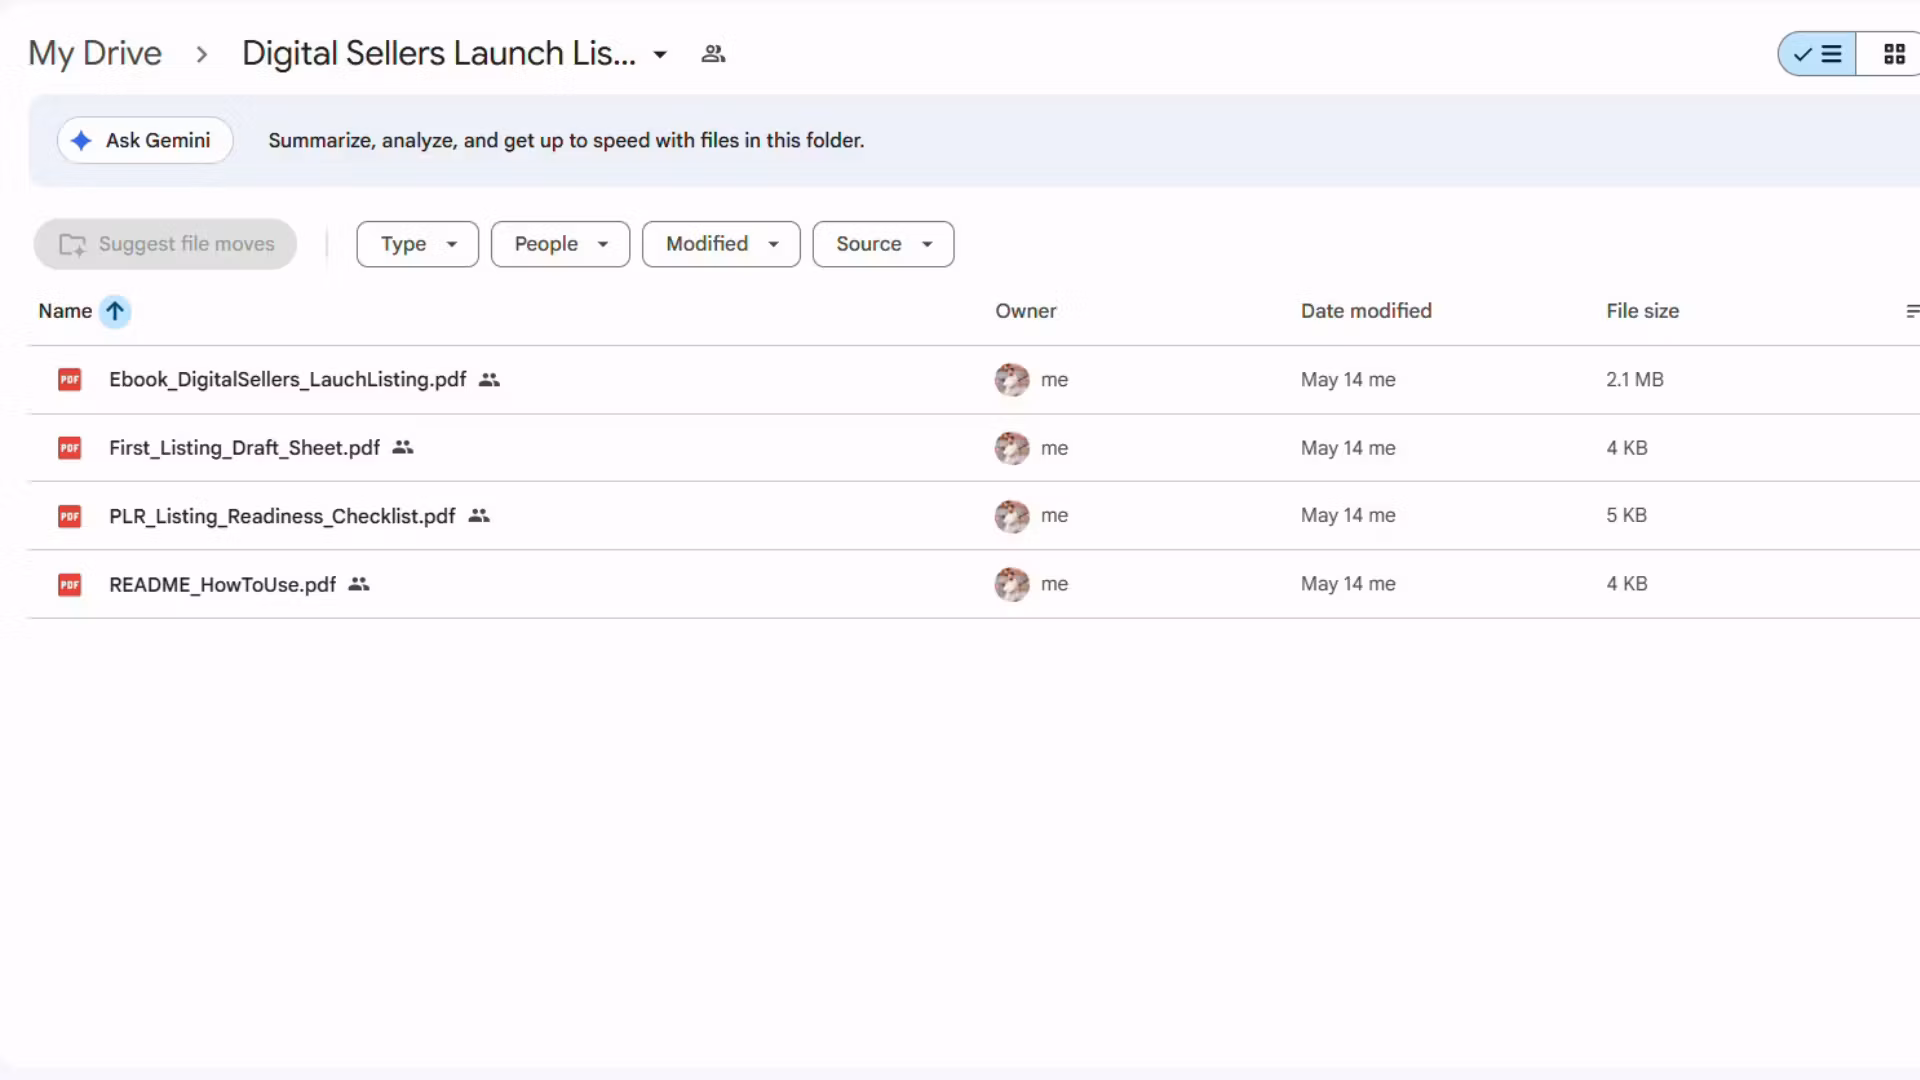This screenshot has width=1920, height=1080.
Task: Click the 4 KB size in First_Listing_Draft_Sheet row
Action: click(1627, 448)
